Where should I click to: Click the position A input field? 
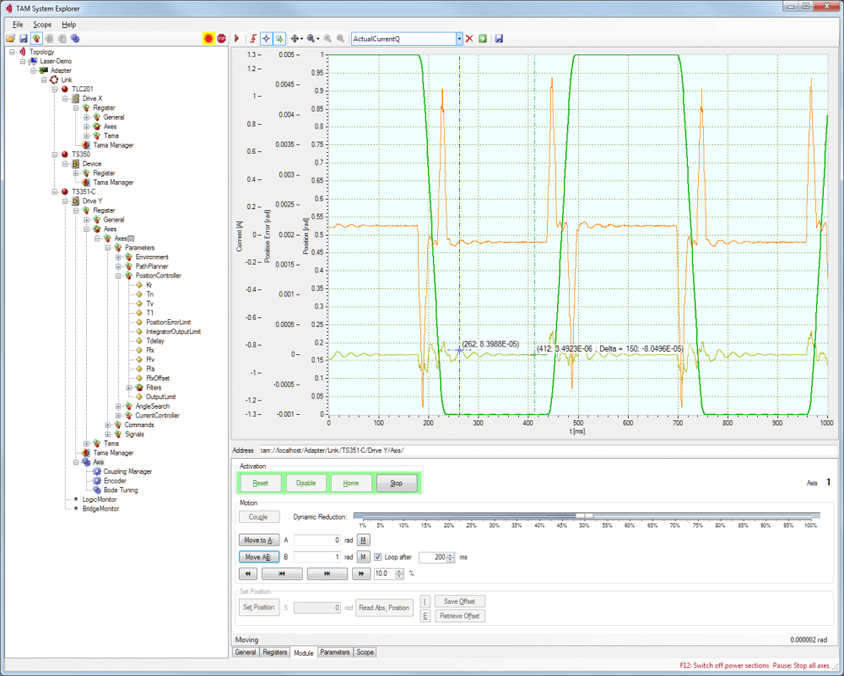(x=317, y=540)
